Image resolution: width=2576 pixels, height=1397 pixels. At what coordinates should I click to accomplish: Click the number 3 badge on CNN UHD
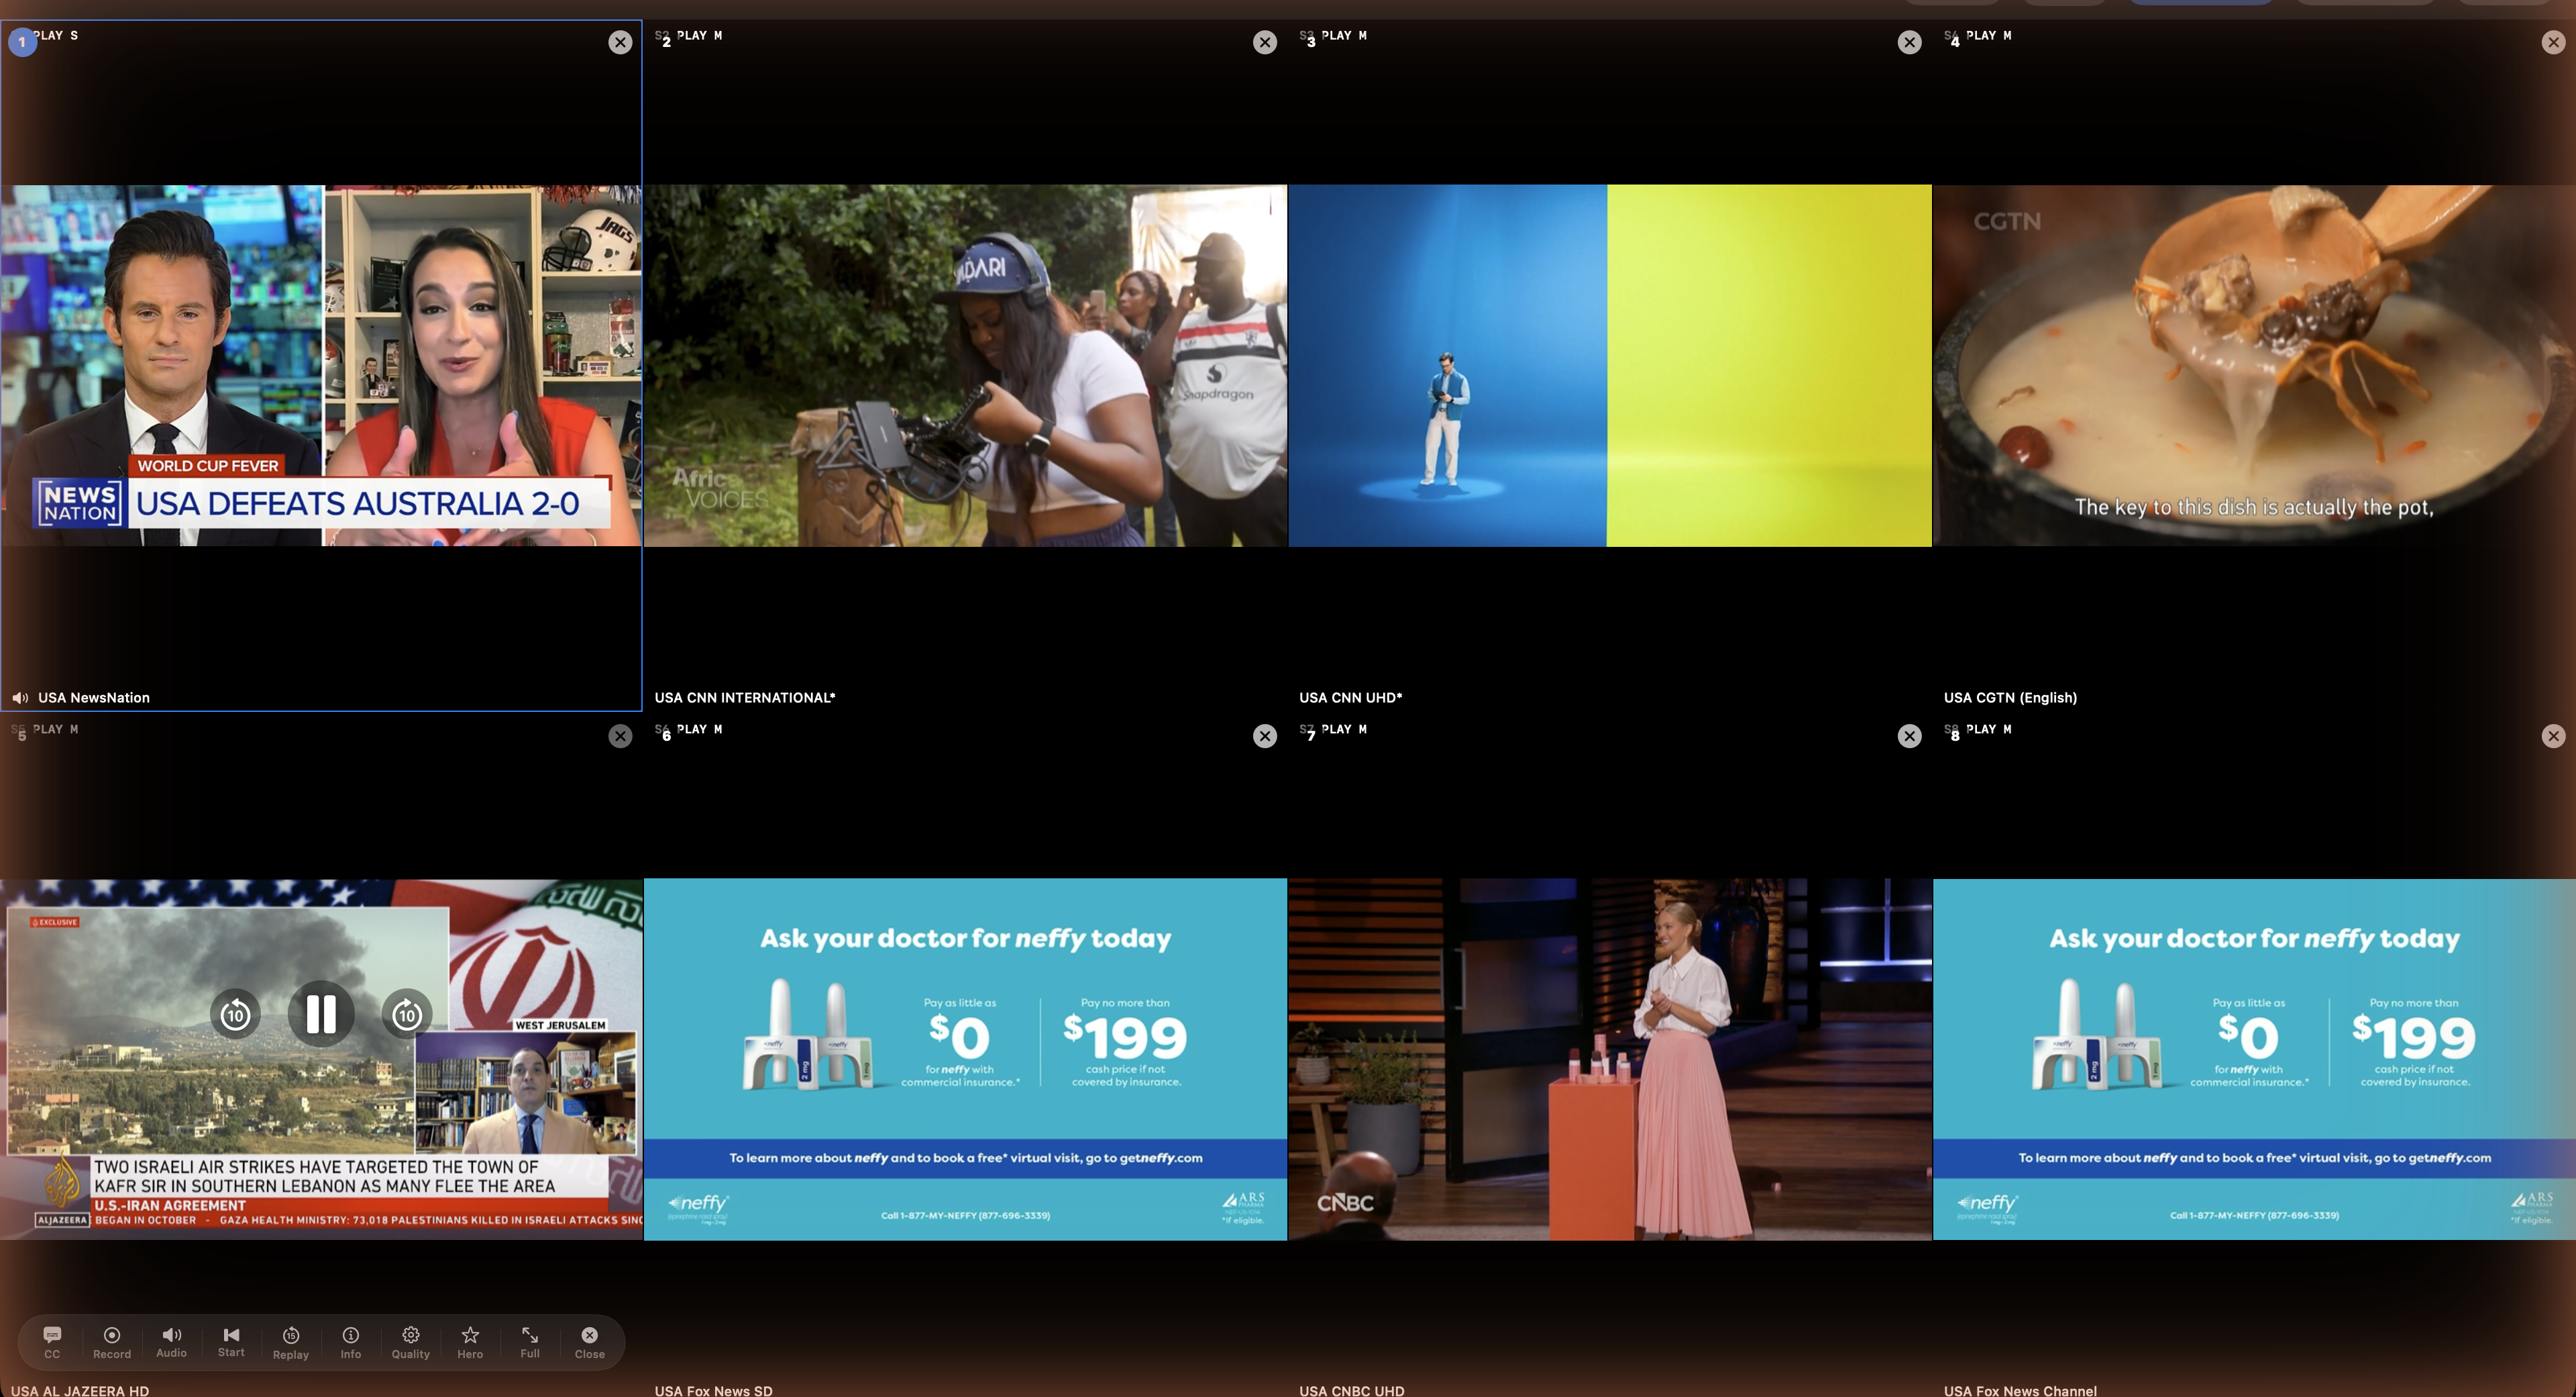[1311, 42]
